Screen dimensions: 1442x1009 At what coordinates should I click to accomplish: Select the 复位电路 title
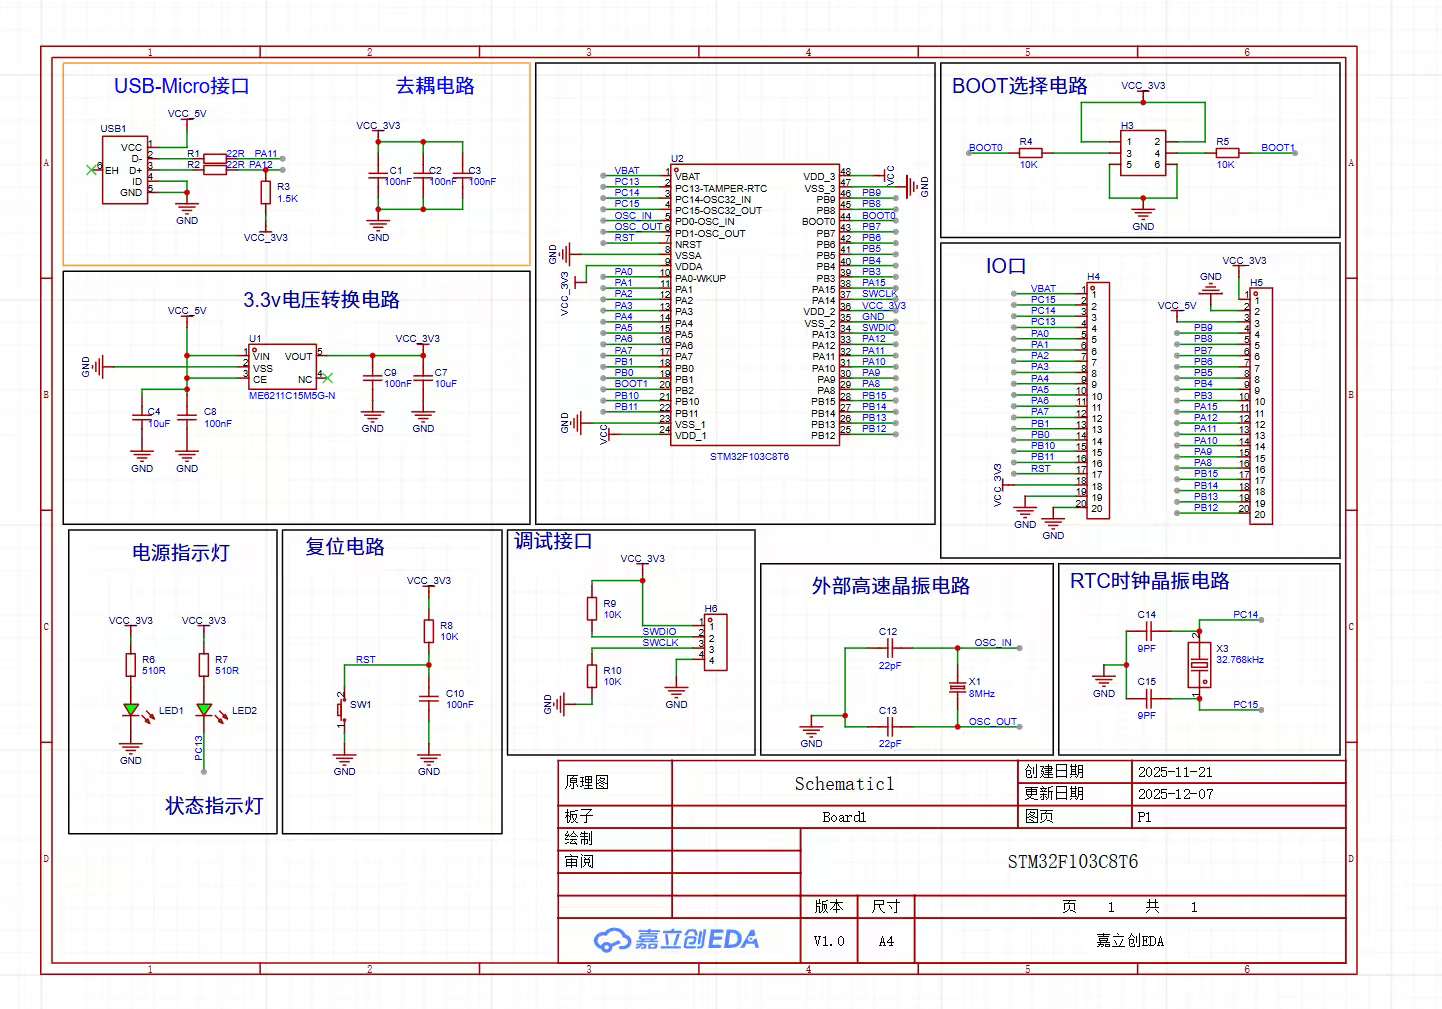click(x=345, y=547)
